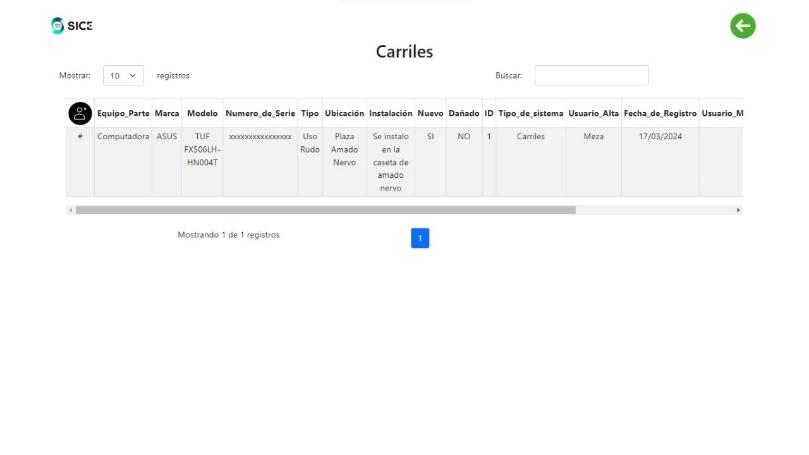Click the NO value under Dañado

tap(464, 136)
